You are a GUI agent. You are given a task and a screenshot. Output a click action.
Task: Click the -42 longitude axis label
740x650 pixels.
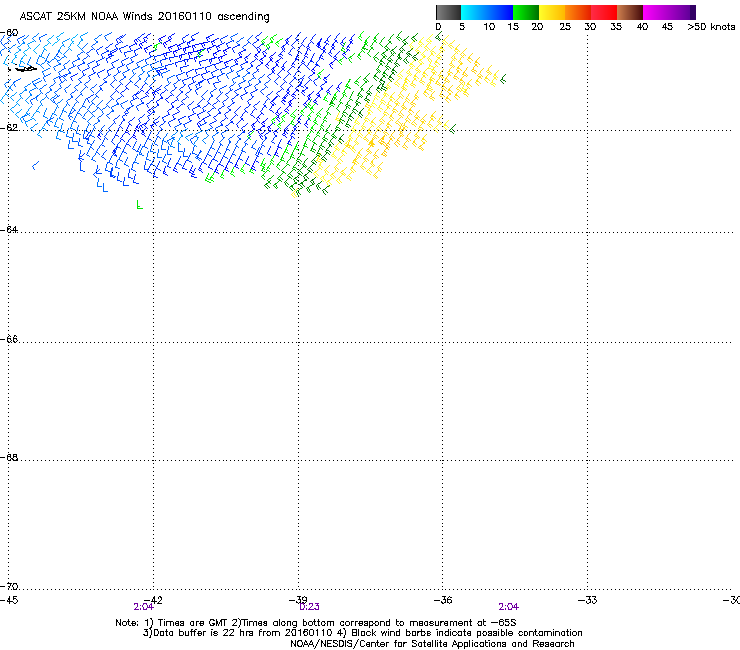click(x=155, y=600)
